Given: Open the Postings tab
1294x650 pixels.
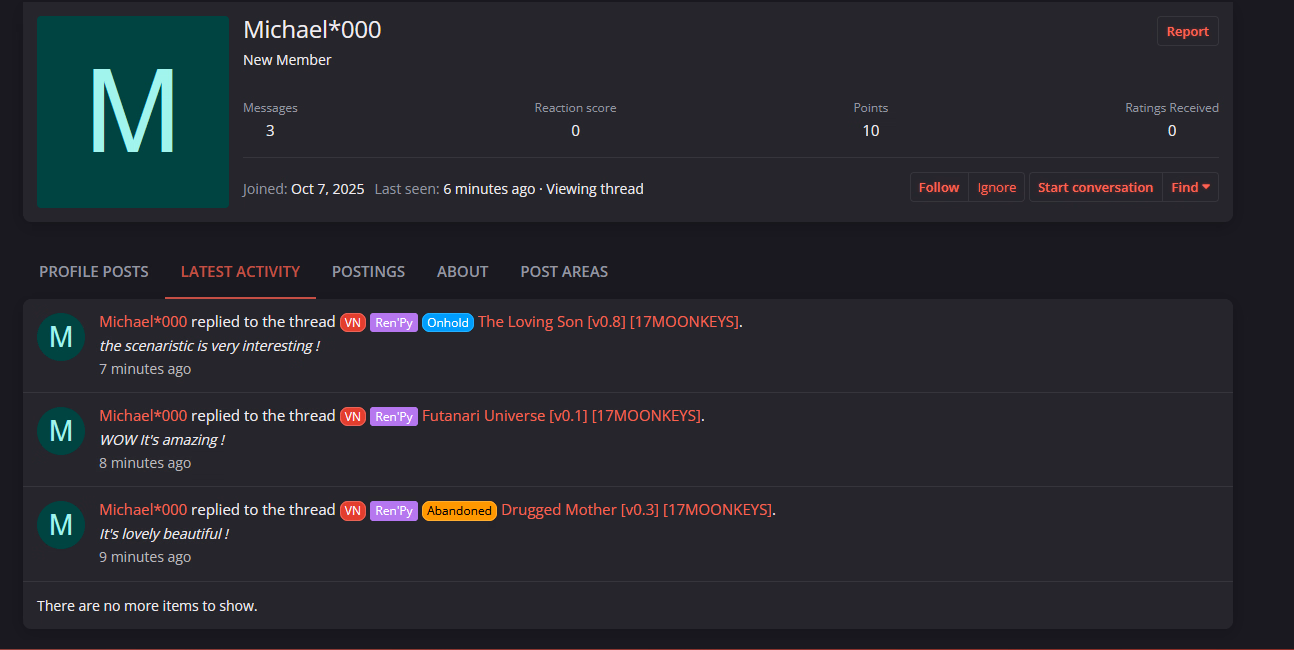Looking at the screenshot, I should coord(368,271).
